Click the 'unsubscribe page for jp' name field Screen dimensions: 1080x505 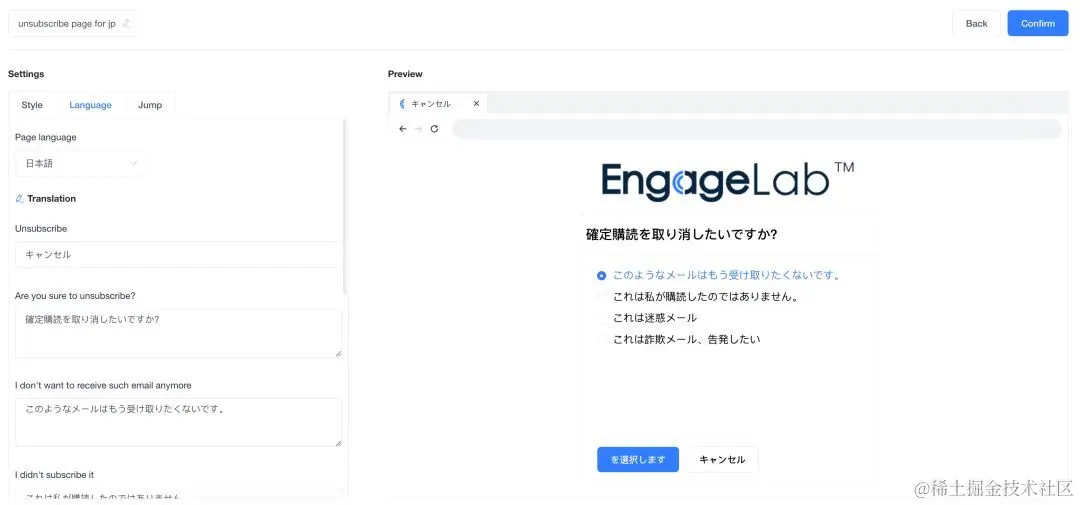tap(72, 23)
